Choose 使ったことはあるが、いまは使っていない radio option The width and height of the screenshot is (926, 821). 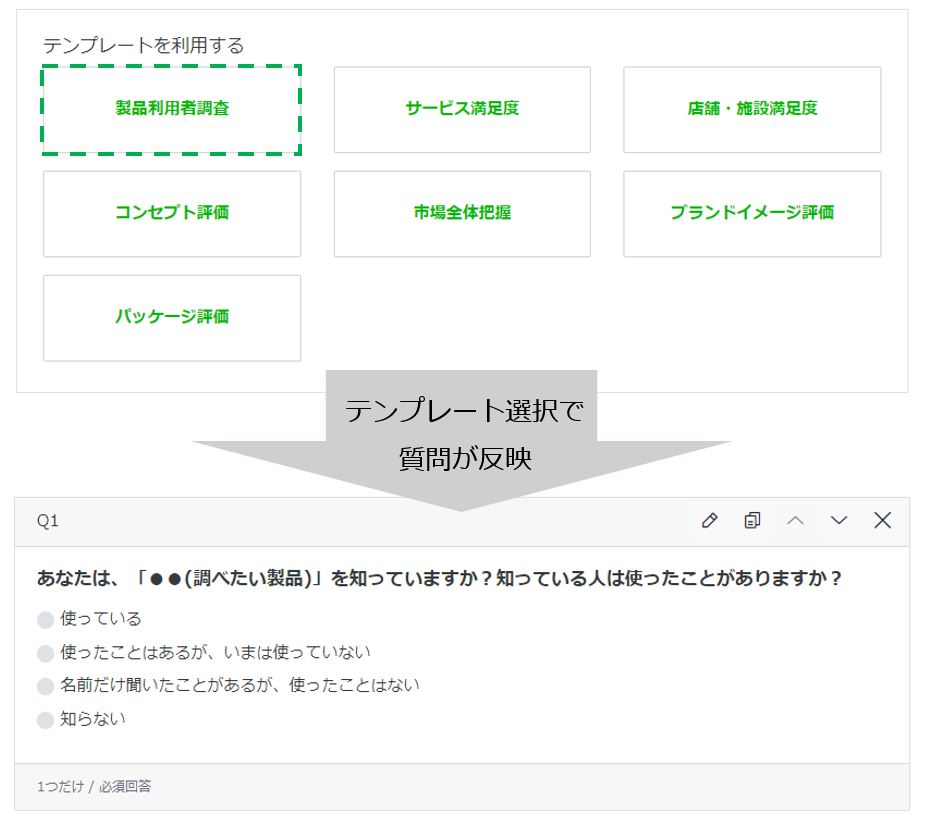tap(45, 654)
